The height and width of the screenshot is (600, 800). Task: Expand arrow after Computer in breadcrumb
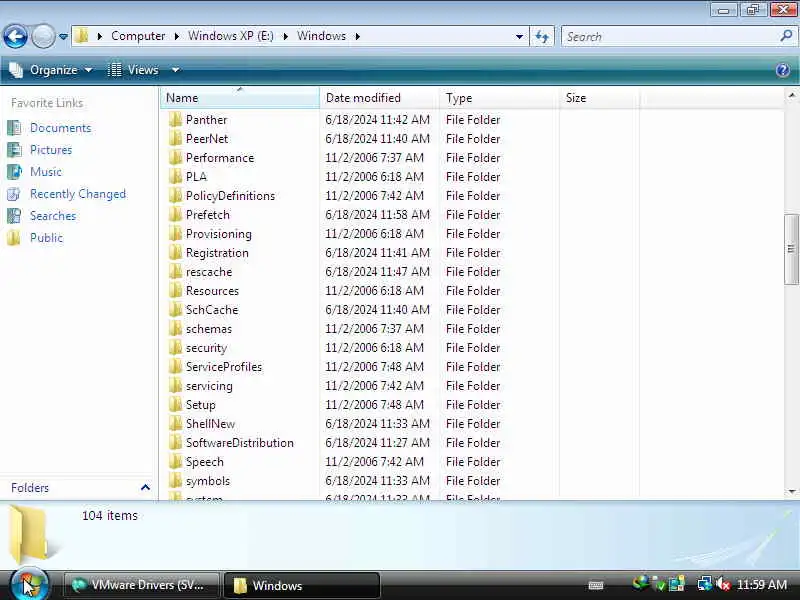177,36
